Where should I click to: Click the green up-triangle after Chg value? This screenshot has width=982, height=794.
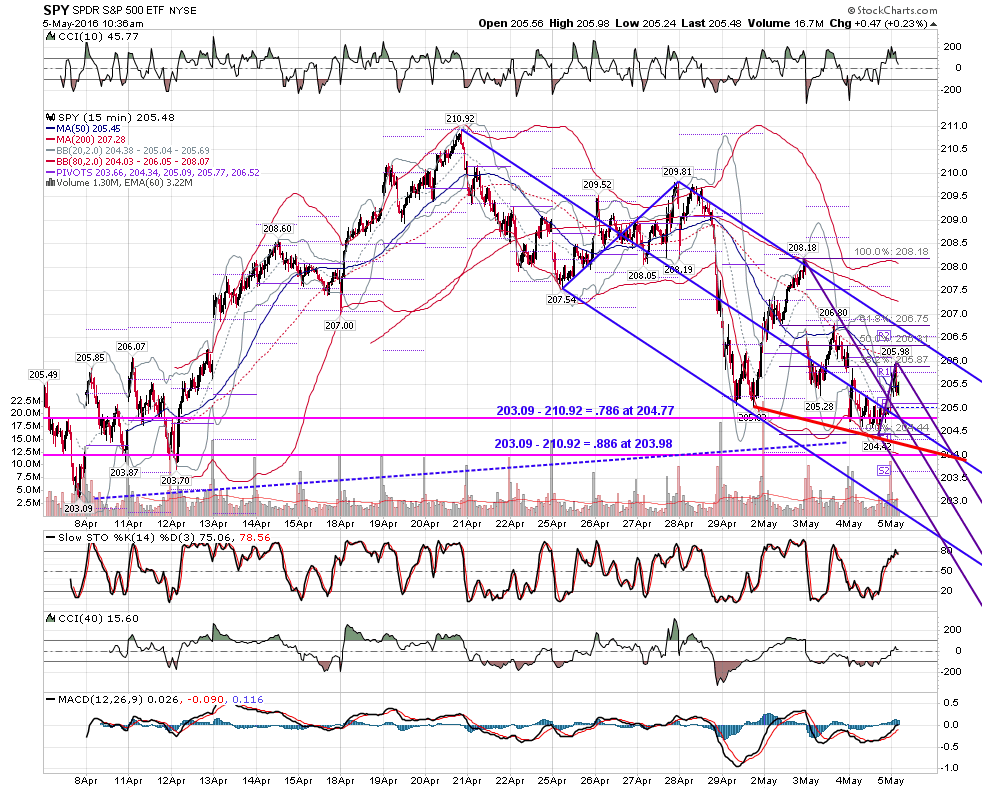coord(934,24)
